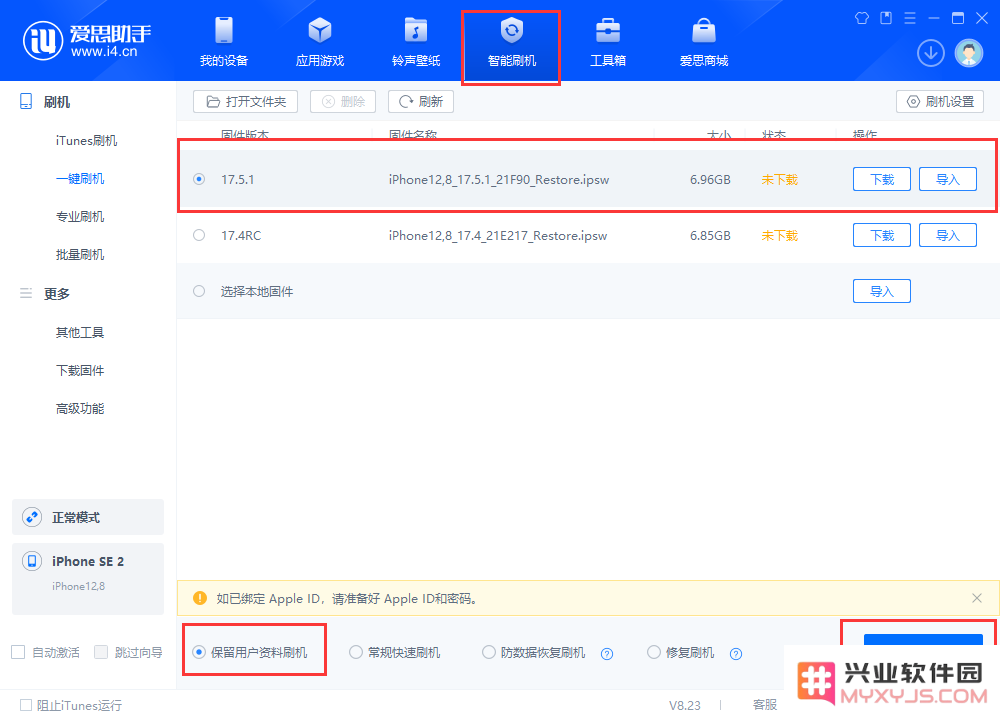The width and height of the screenshot is (1000, 720).
Task: Import firmware for 17.4RC row
Action: pyautogui.click(x=948, y=235)
